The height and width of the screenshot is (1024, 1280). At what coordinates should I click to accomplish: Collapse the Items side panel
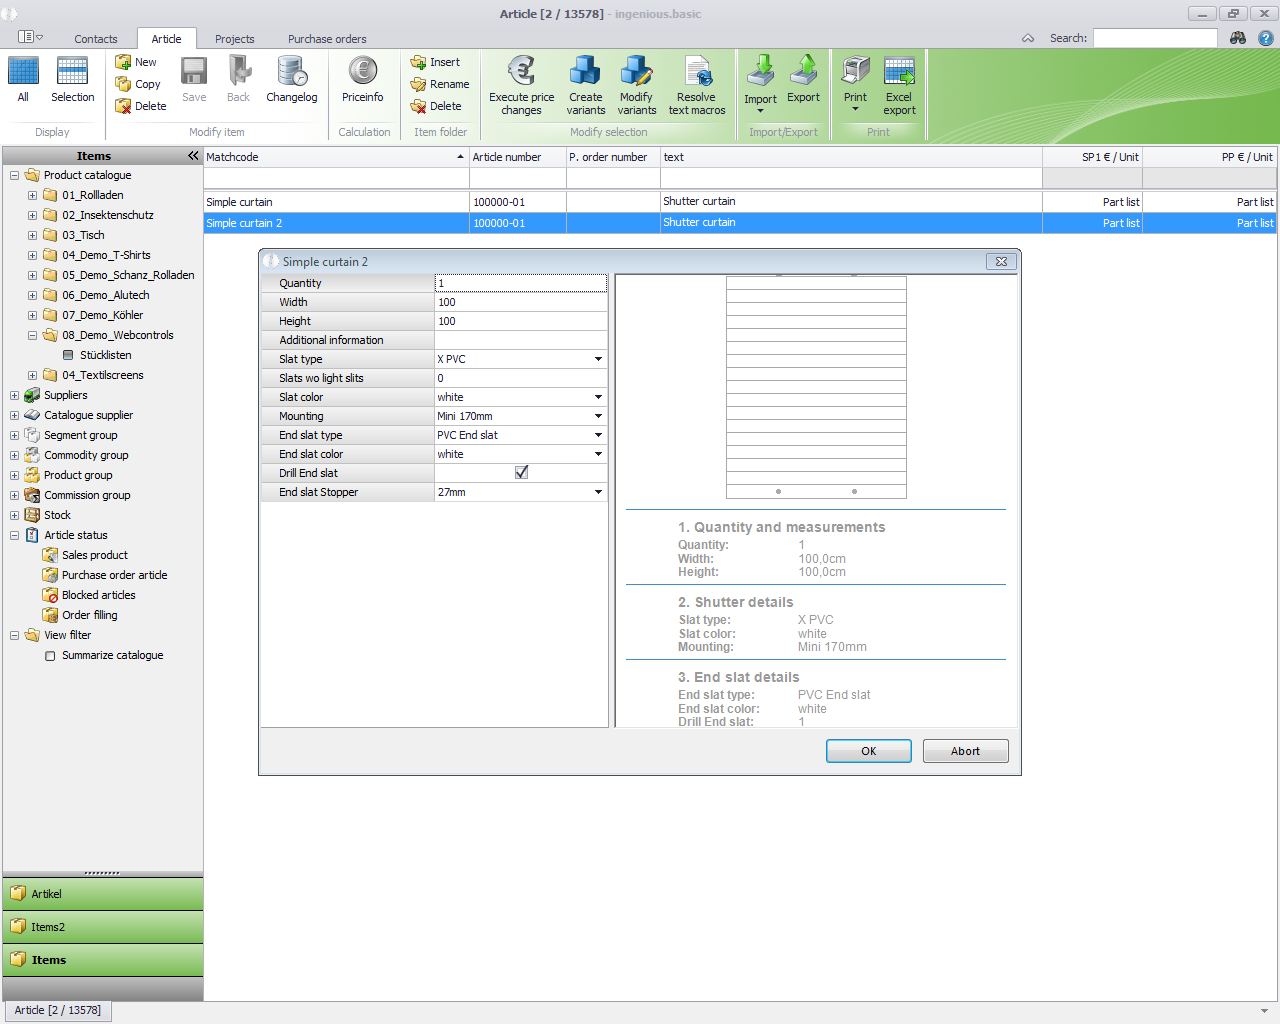(x=193, y=156)
